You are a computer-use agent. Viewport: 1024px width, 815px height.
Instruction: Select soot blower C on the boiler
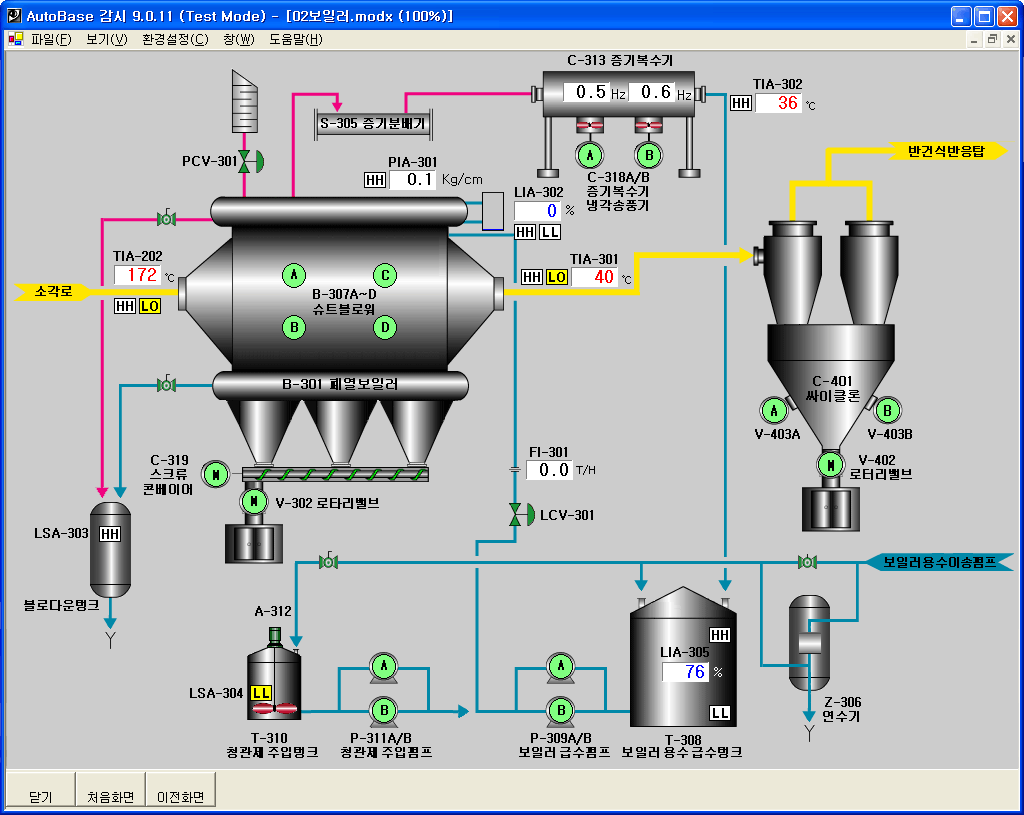(384, 275)
